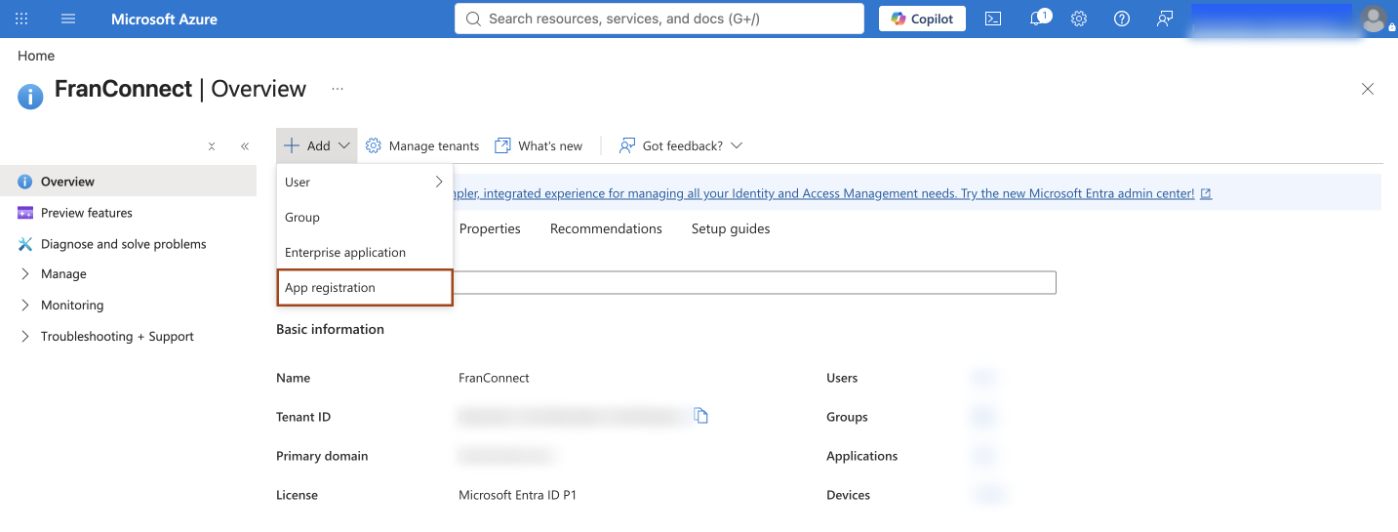Image resolution: width=1398 pixels, height=532 pixels.
Task: Click the Tenant ID label
Action: click(x=303, y=417)
